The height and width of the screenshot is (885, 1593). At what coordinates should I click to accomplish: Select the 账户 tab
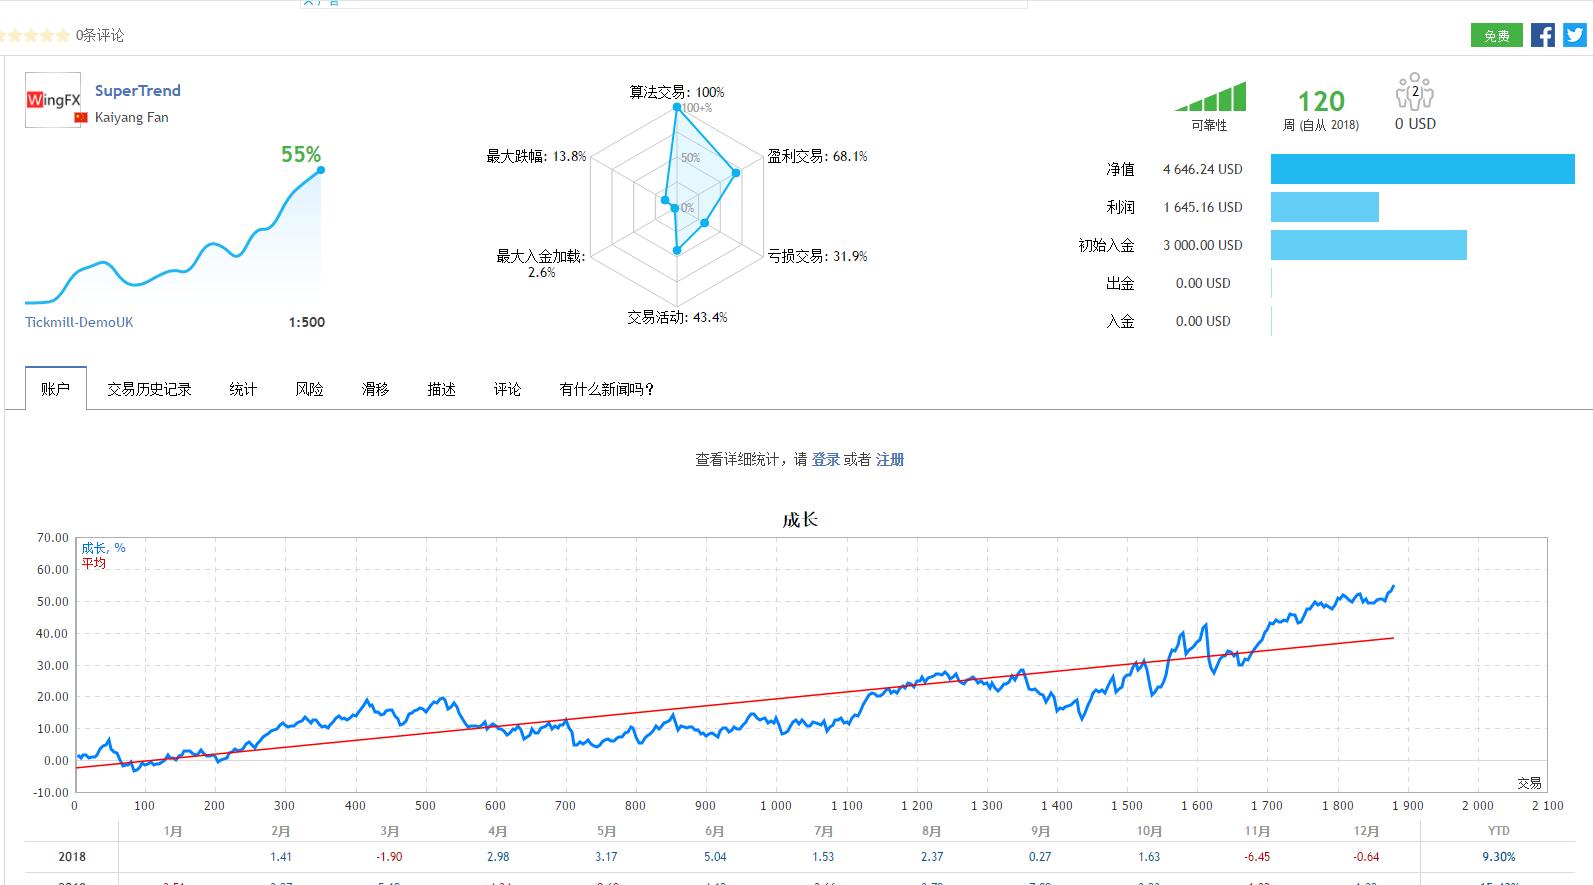pyautogui.click(x=56, y=388)
